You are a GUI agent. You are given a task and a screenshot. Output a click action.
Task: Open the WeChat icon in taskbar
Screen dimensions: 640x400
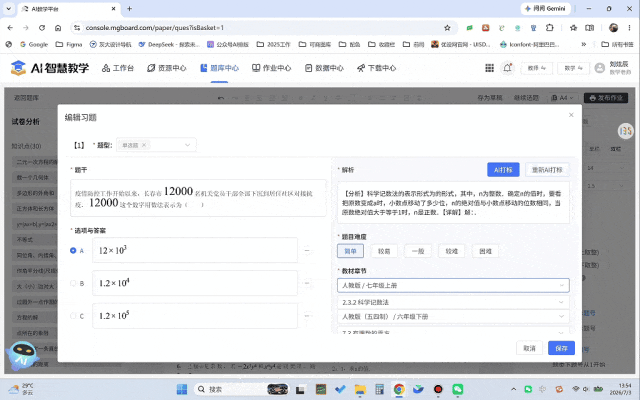coord(458,389)
